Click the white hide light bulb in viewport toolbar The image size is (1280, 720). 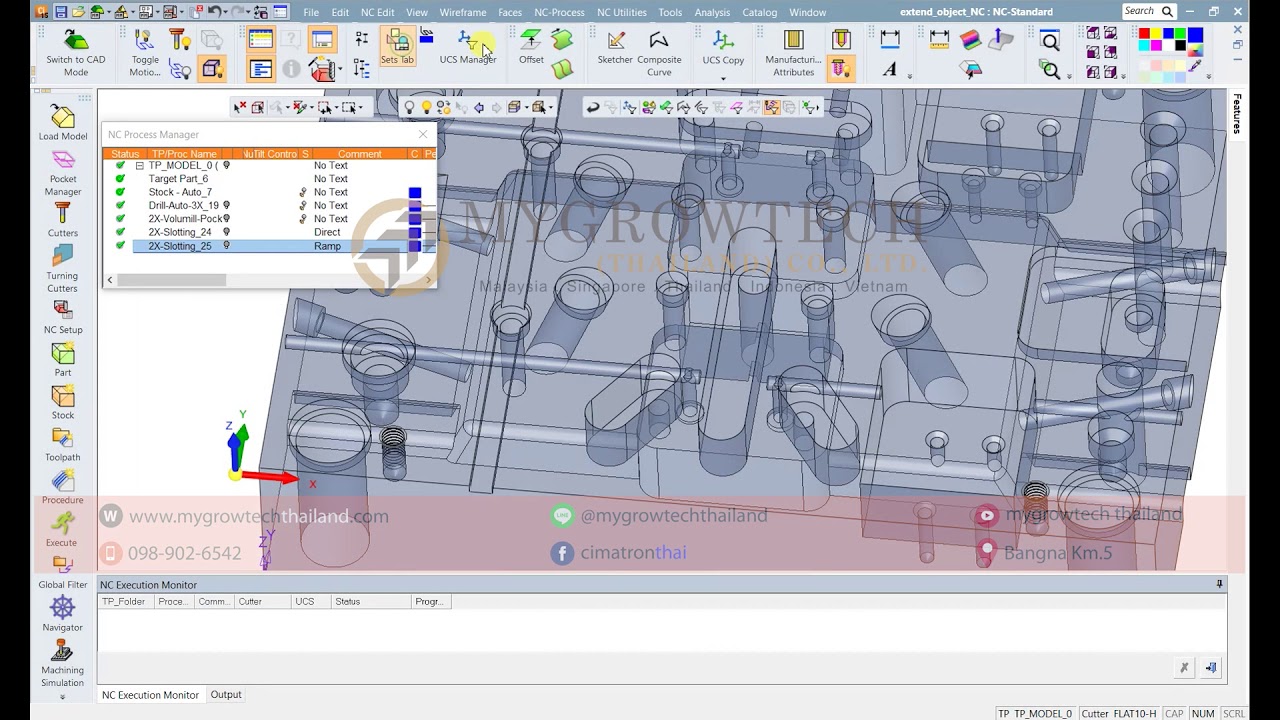tap(409, 107)
